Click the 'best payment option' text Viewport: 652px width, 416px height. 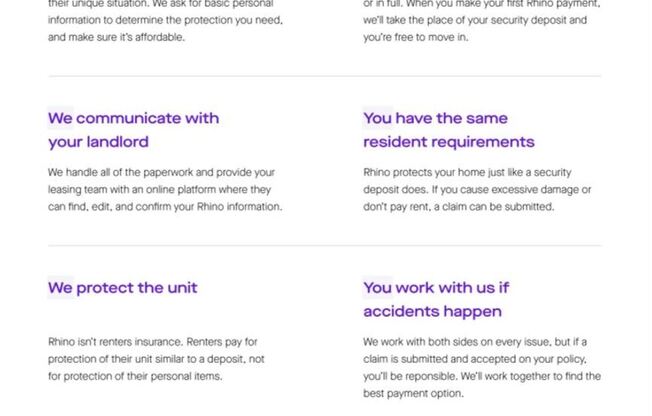tap(413, 394)
